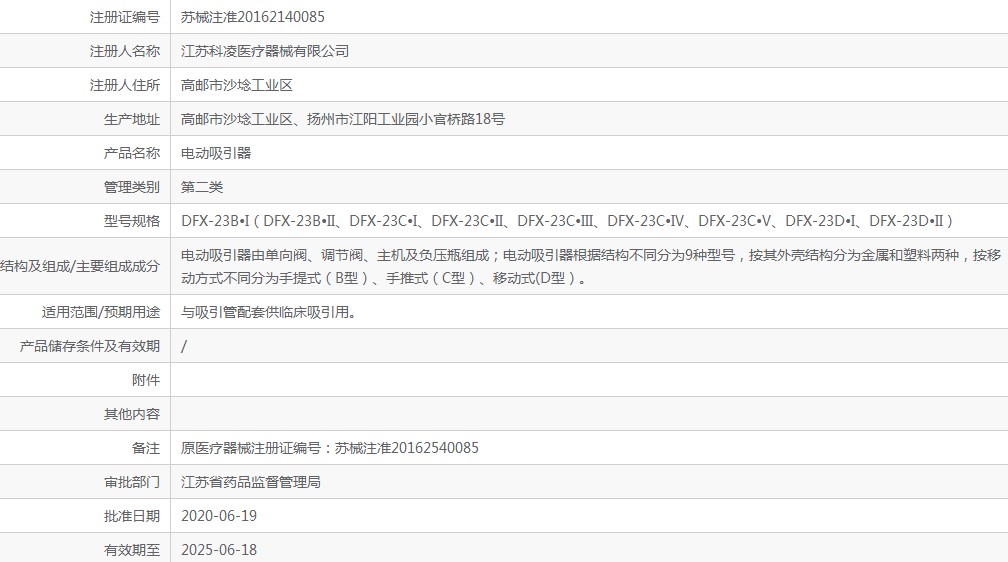The height and width of the screenshot is (562, 1008).
Task: Click the product name 电动吸引器
Action: point(216,153)
